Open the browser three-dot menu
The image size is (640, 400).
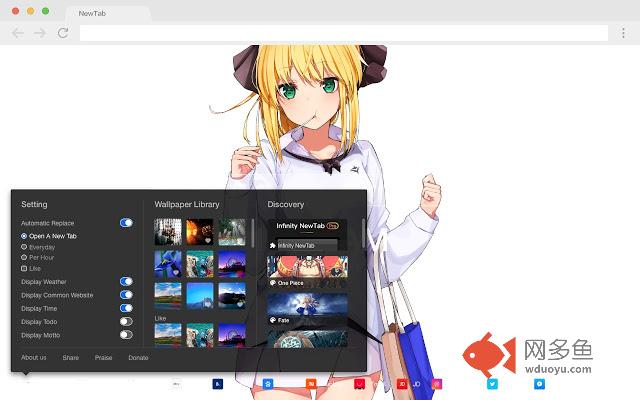point(623,33)
